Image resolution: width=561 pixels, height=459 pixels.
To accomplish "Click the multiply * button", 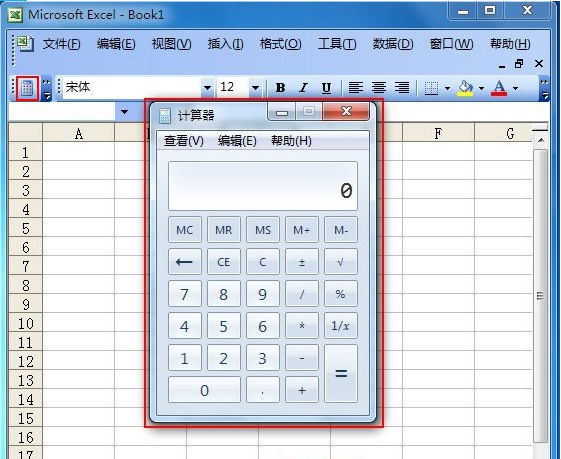I will [302, 326].
